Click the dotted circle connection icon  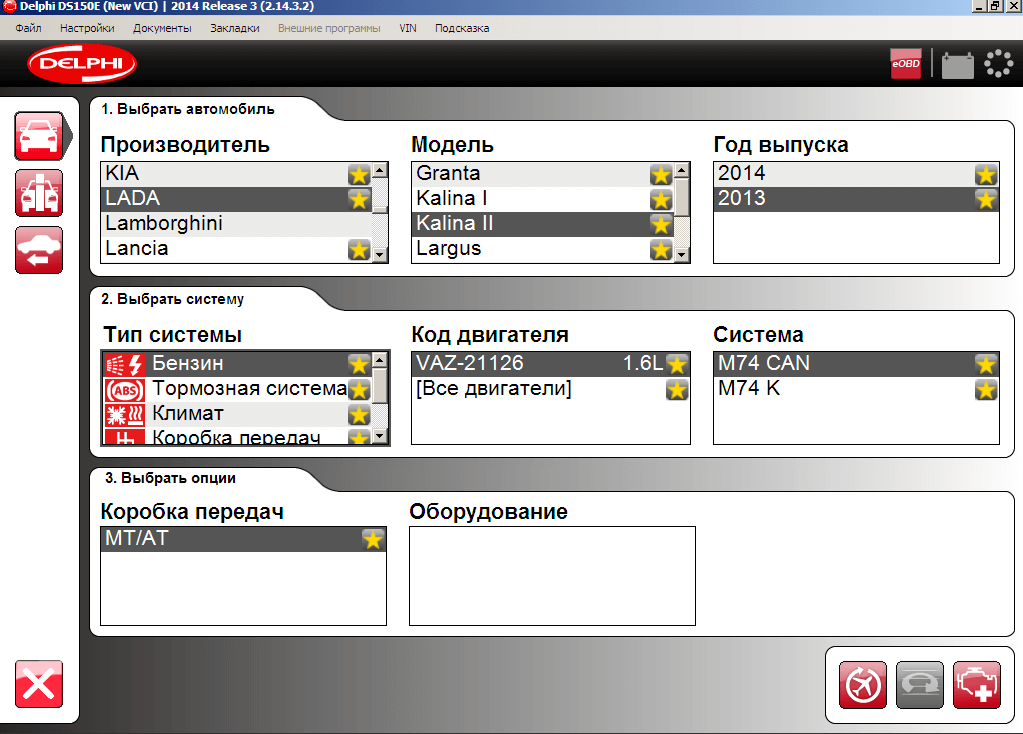(998, 64)
